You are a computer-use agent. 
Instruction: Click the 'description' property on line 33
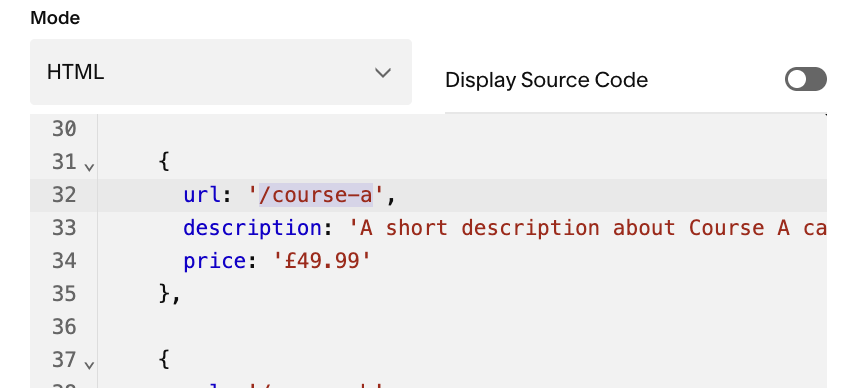254,228
